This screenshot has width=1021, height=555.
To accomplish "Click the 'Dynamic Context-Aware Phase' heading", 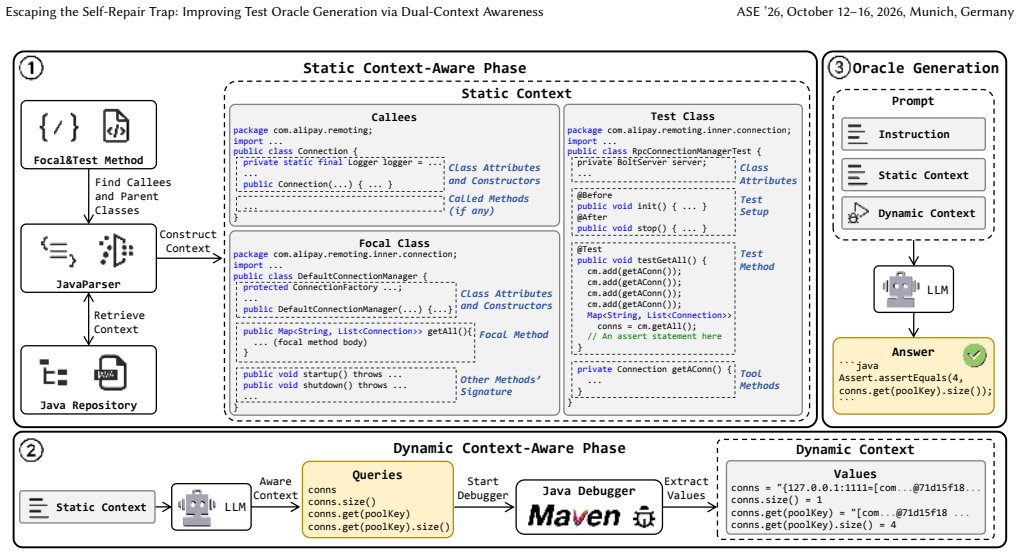I will pos(509,448).
